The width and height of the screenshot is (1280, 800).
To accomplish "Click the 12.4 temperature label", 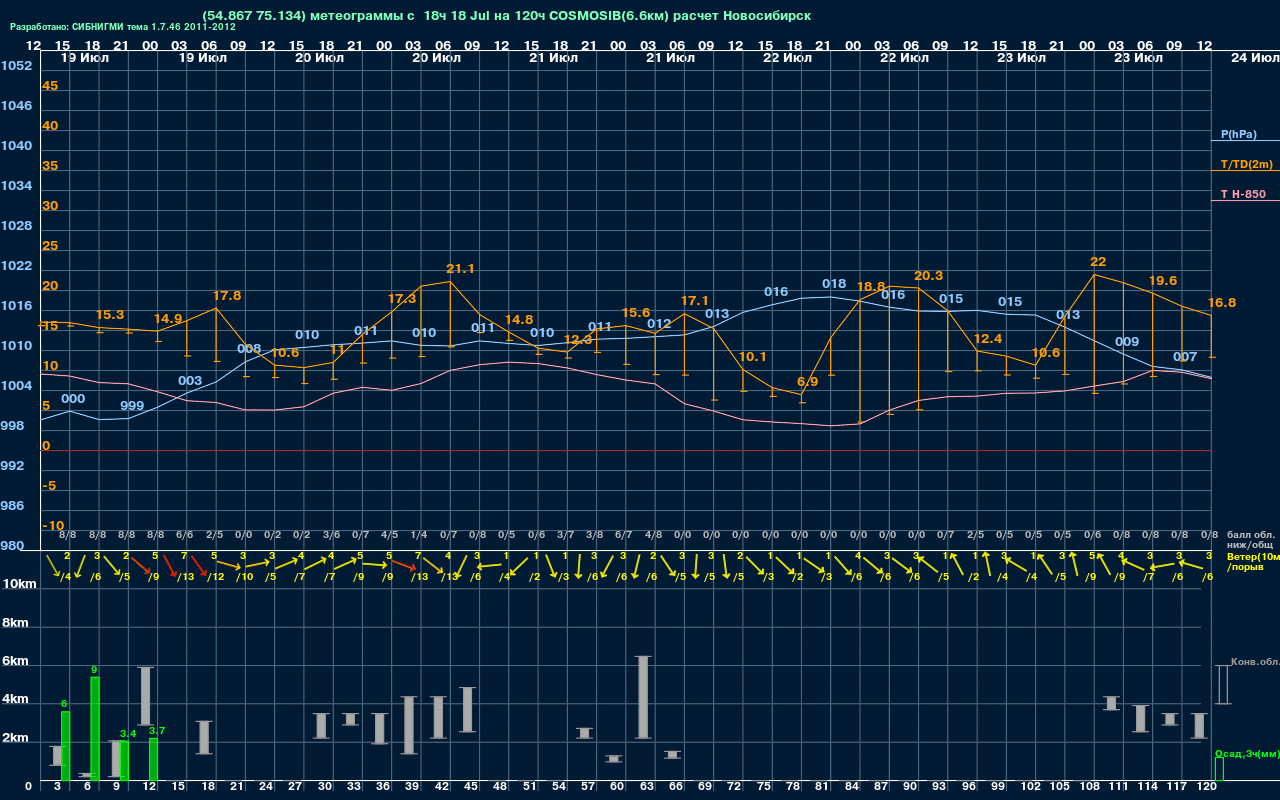I will pos(988,339).
